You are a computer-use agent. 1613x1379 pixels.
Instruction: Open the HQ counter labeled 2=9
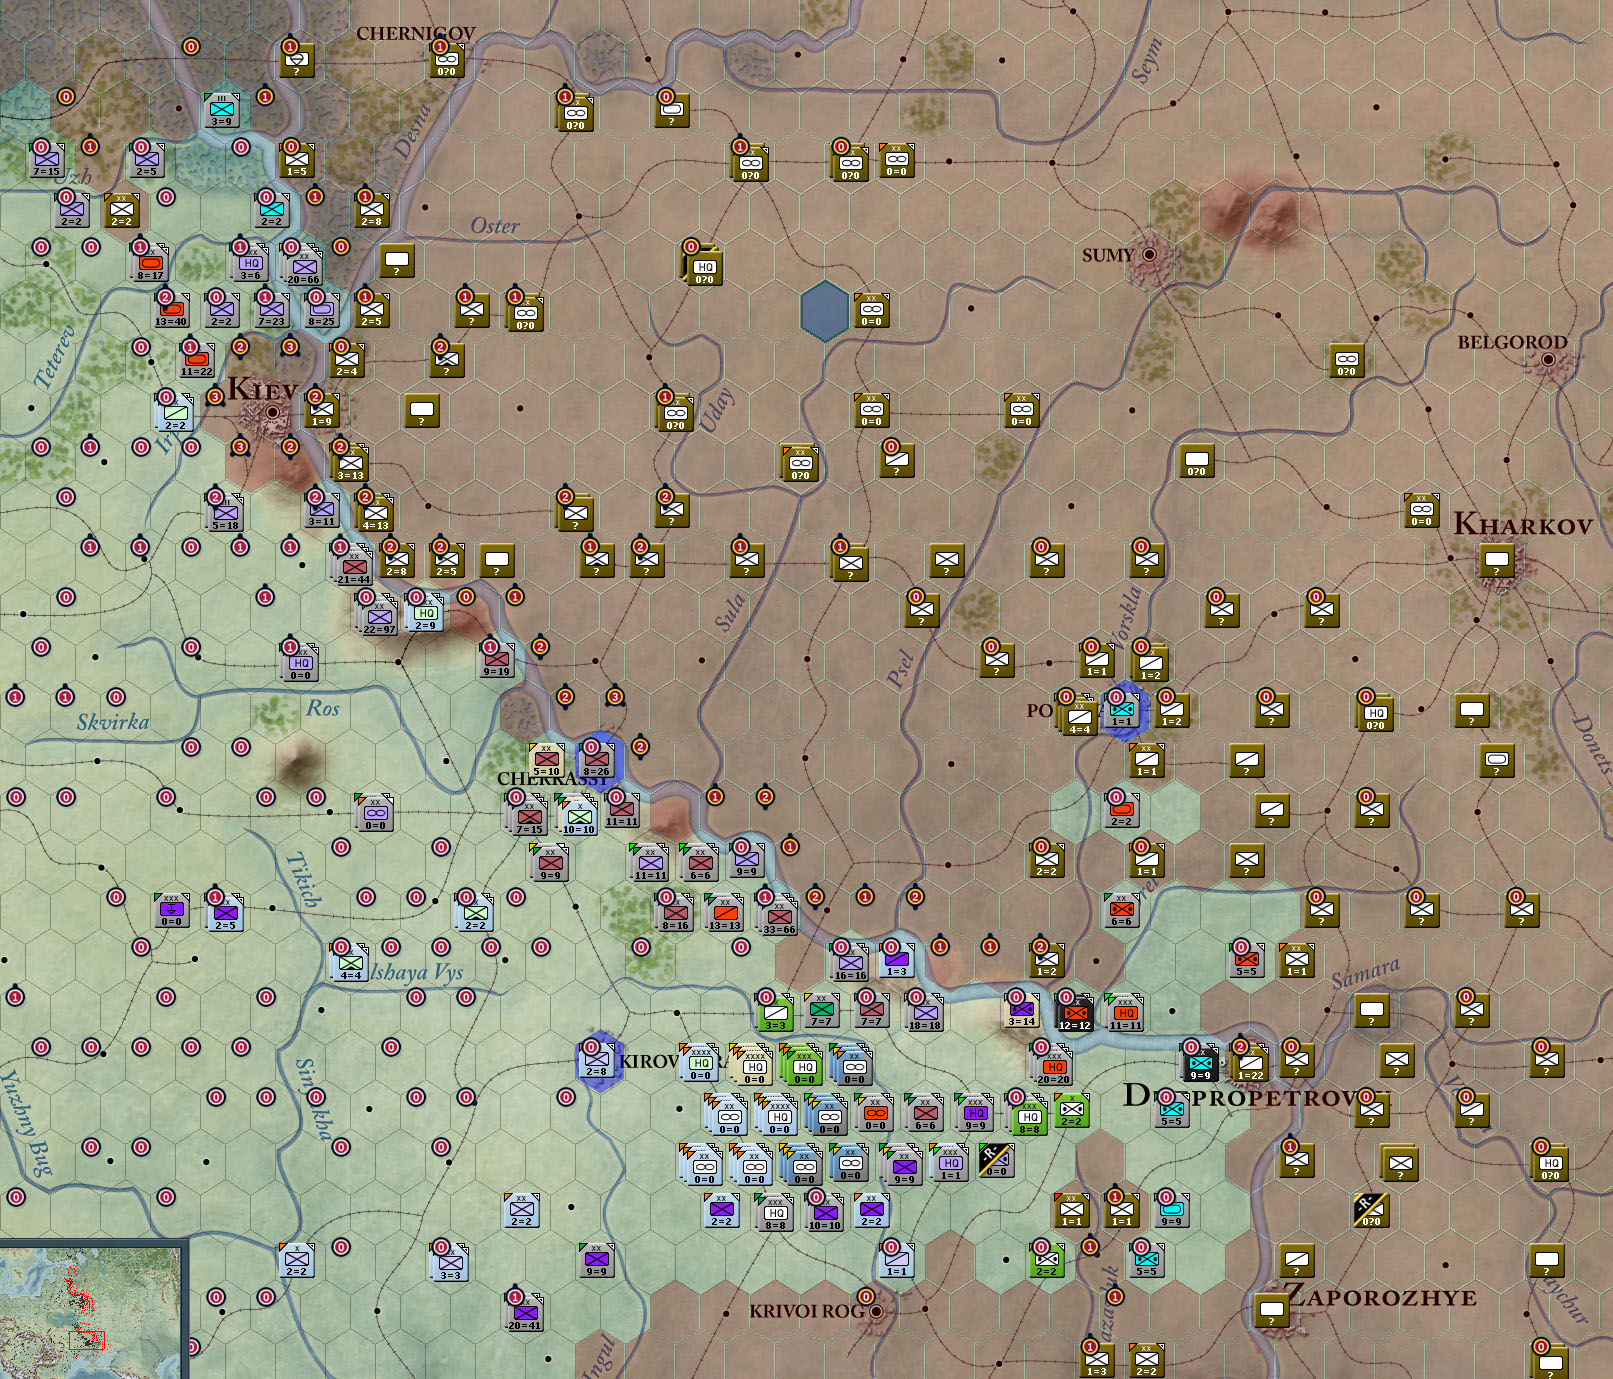click(426, 614)
